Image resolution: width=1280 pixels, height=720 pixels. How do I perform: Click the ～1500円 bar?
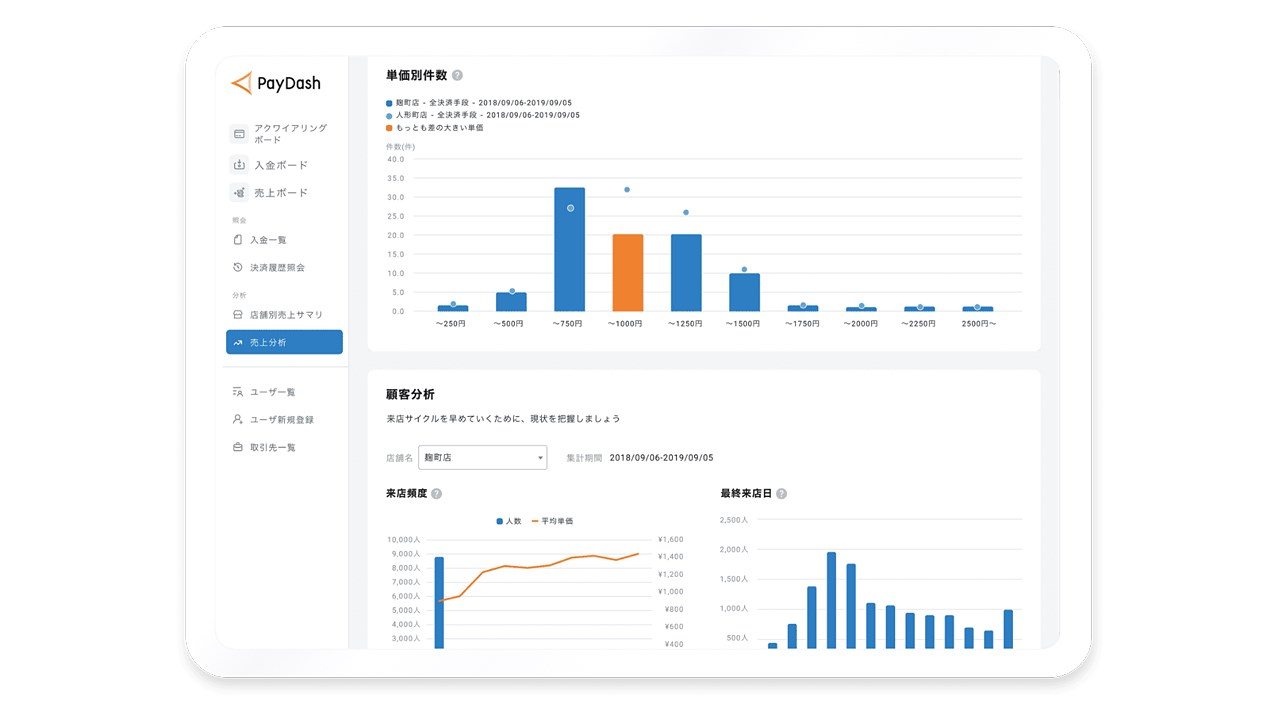coord(744,292)
